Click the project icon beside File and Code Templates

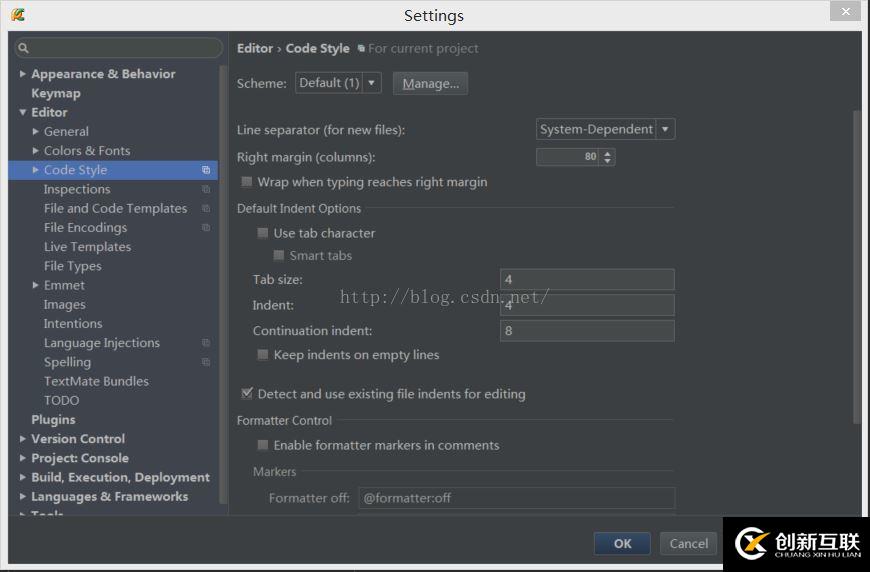tap(206, 209)
